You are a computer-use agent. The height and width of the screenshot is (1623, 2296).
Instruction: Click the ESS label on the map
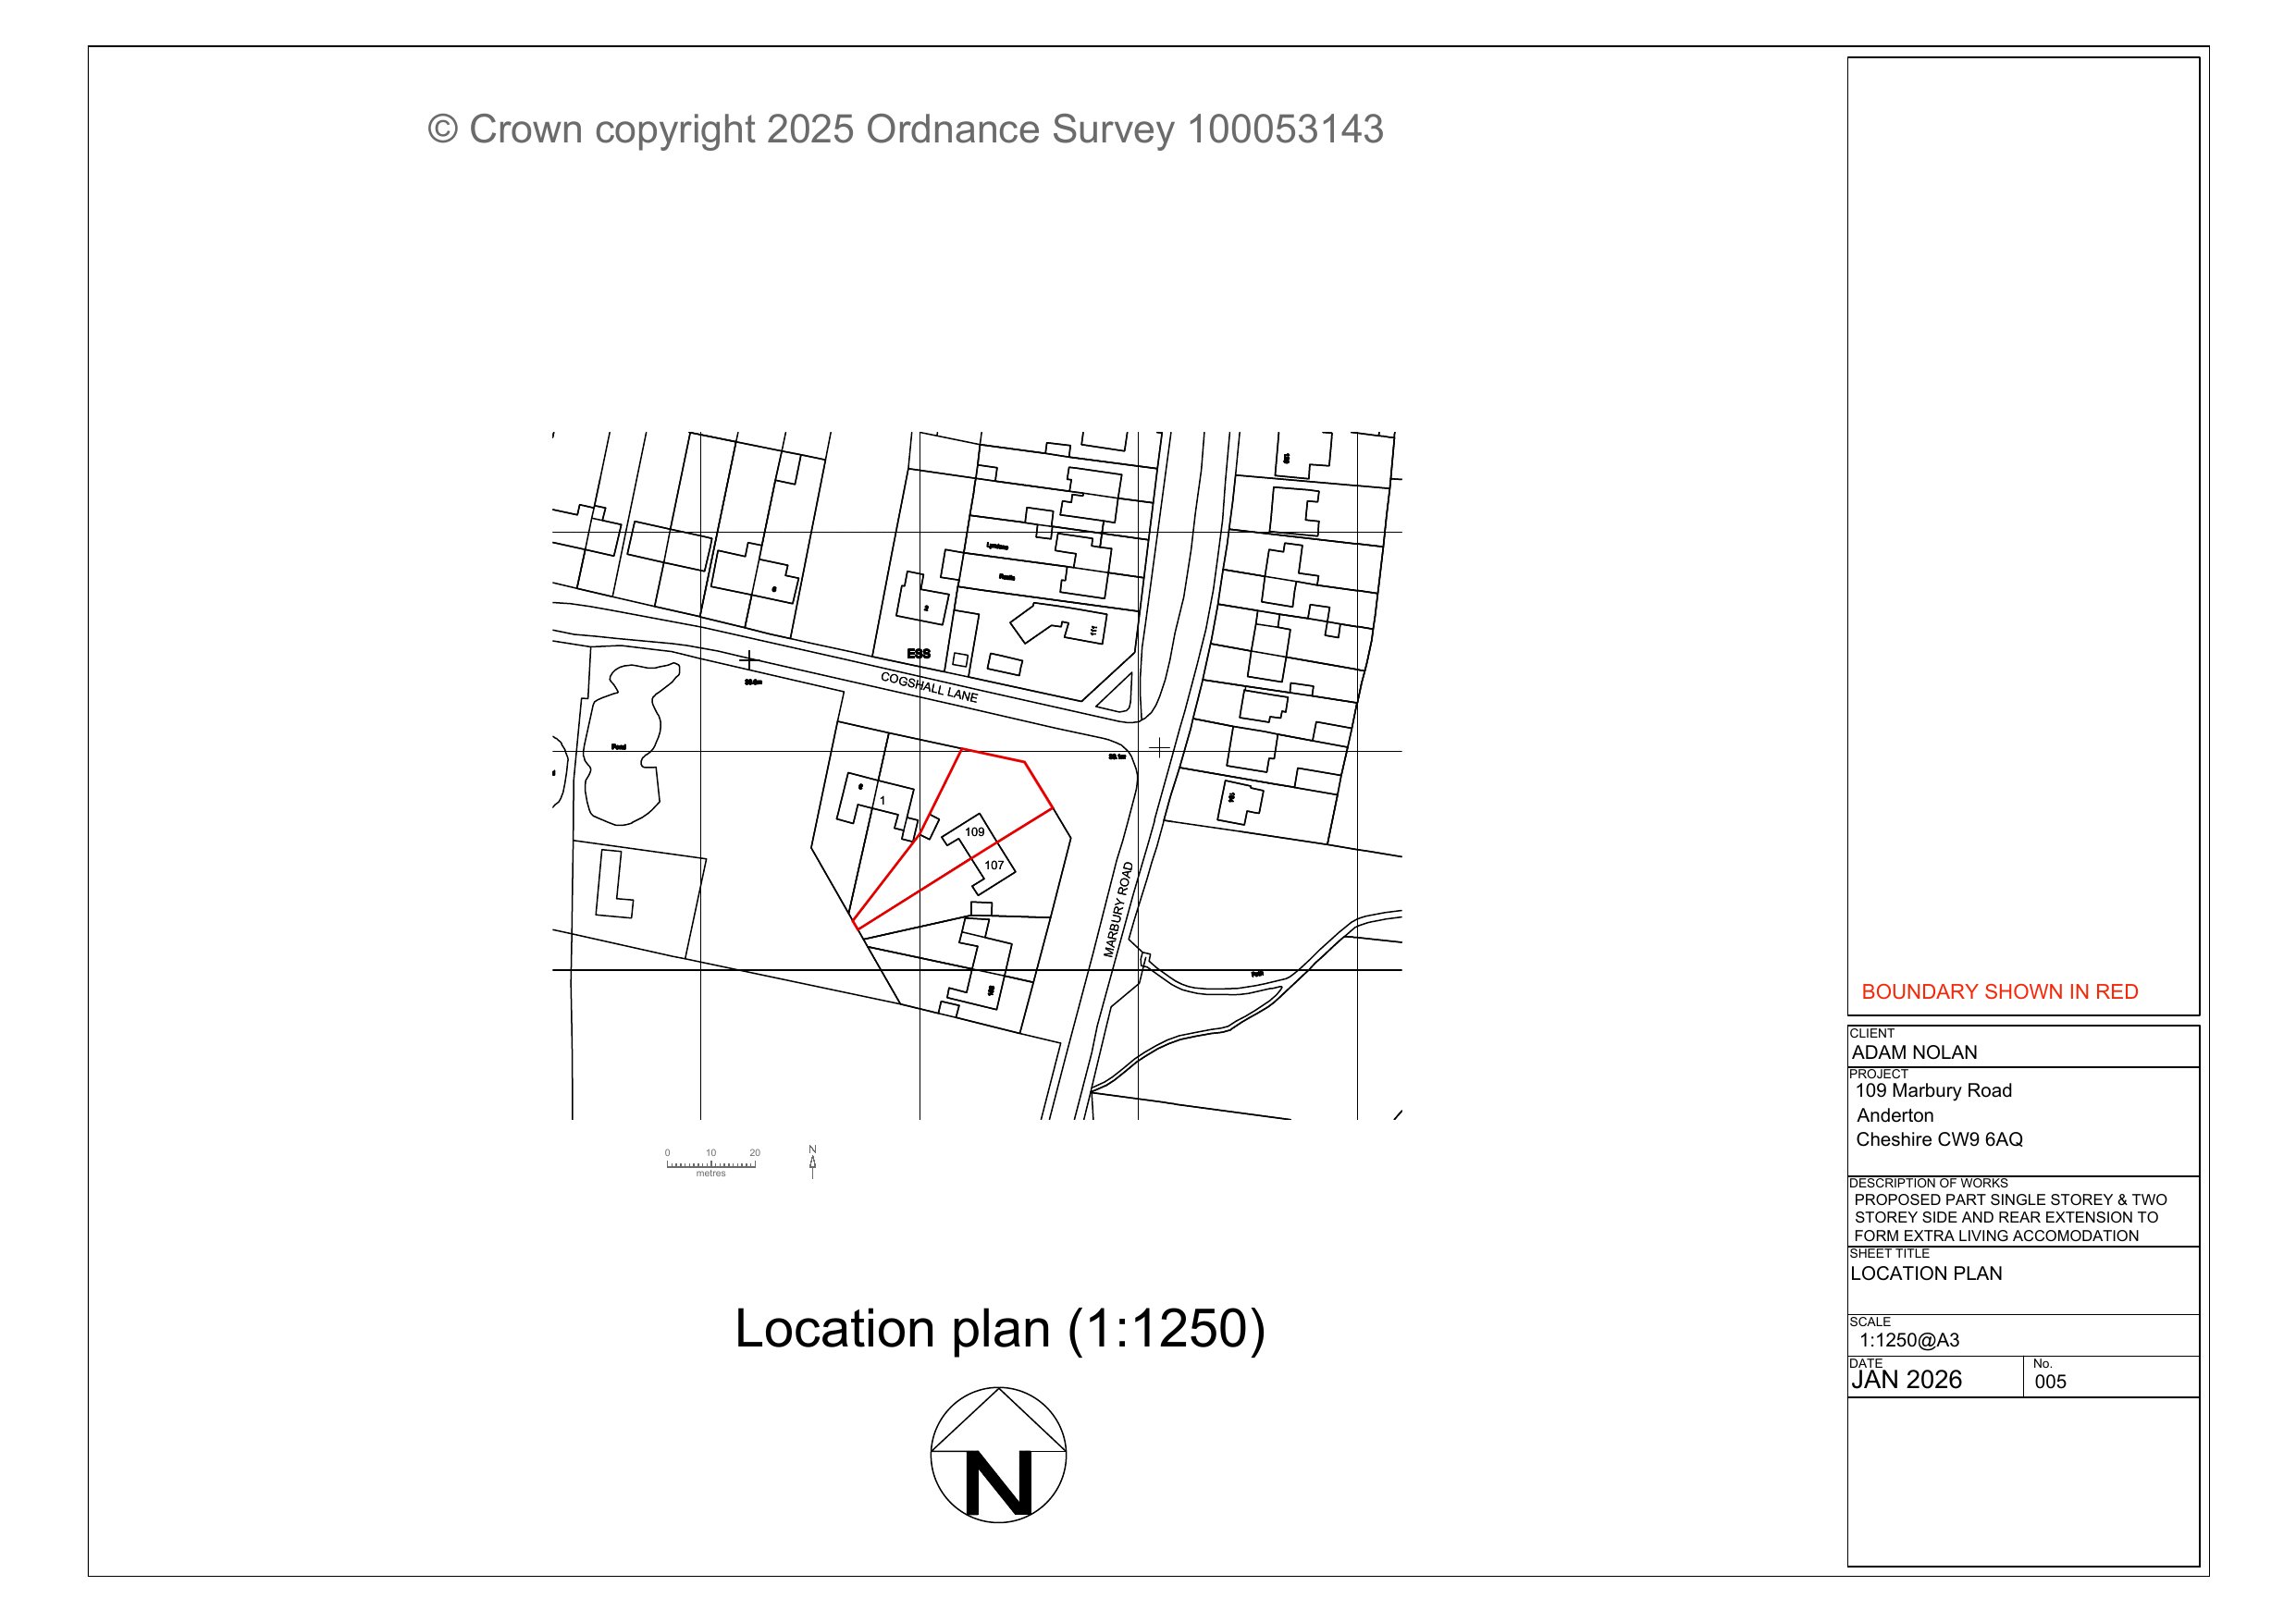click(918, 653)
